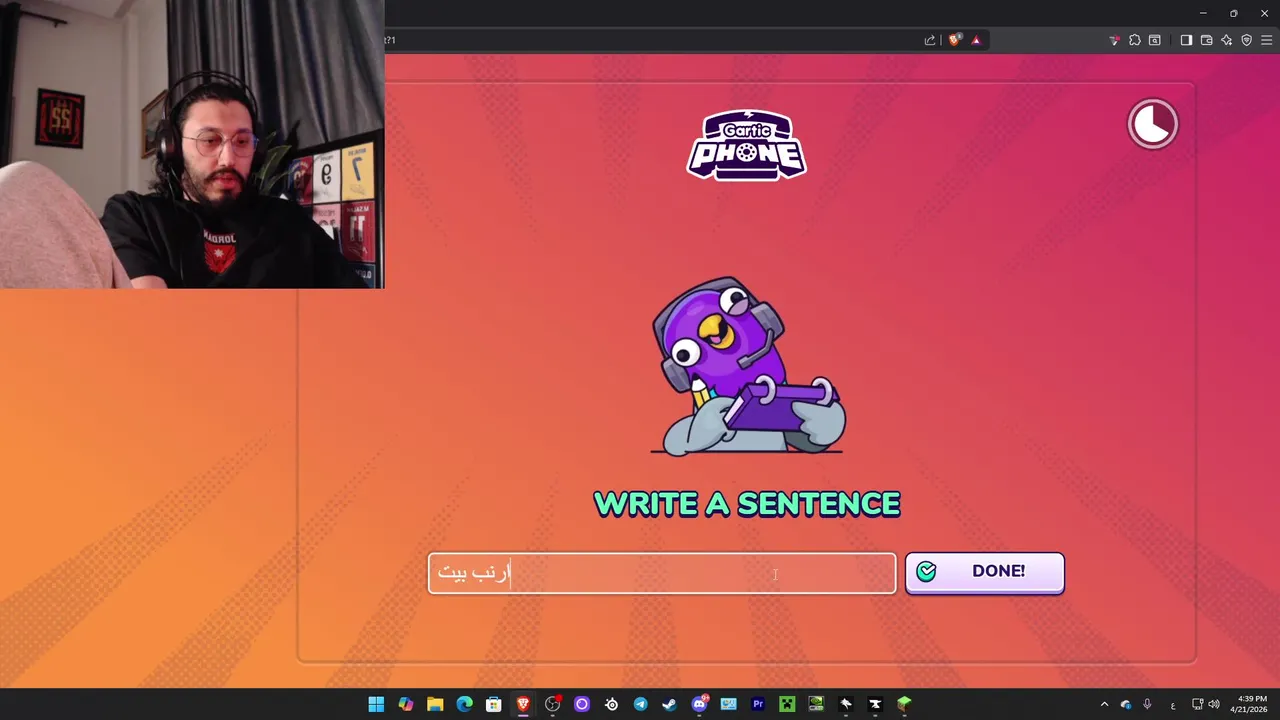Open the Brave VPN shield icon
Screen dimensions: 1280x720
point(1246,40)
